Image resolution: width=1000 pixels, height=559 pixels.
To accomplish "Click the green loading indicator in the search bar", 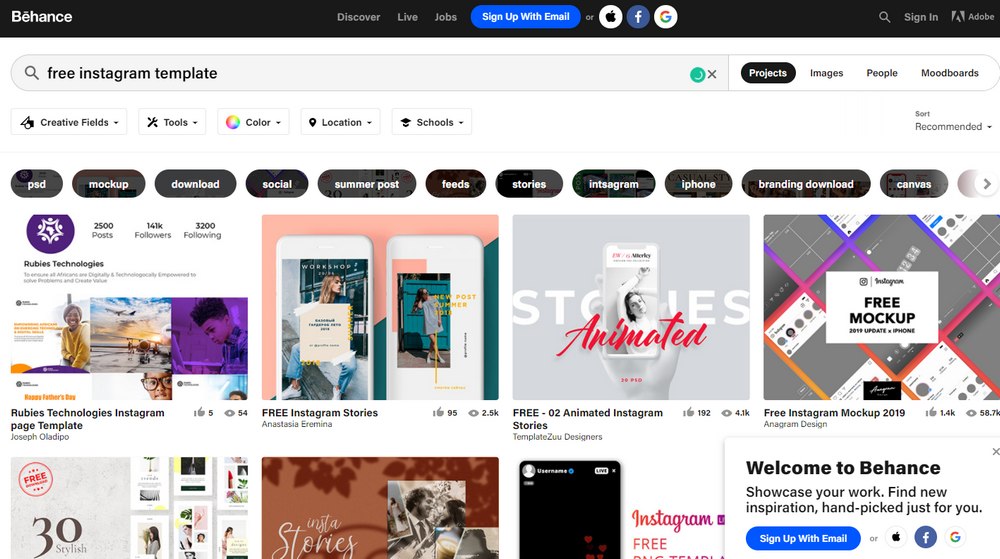I will (x=697, y=75).
